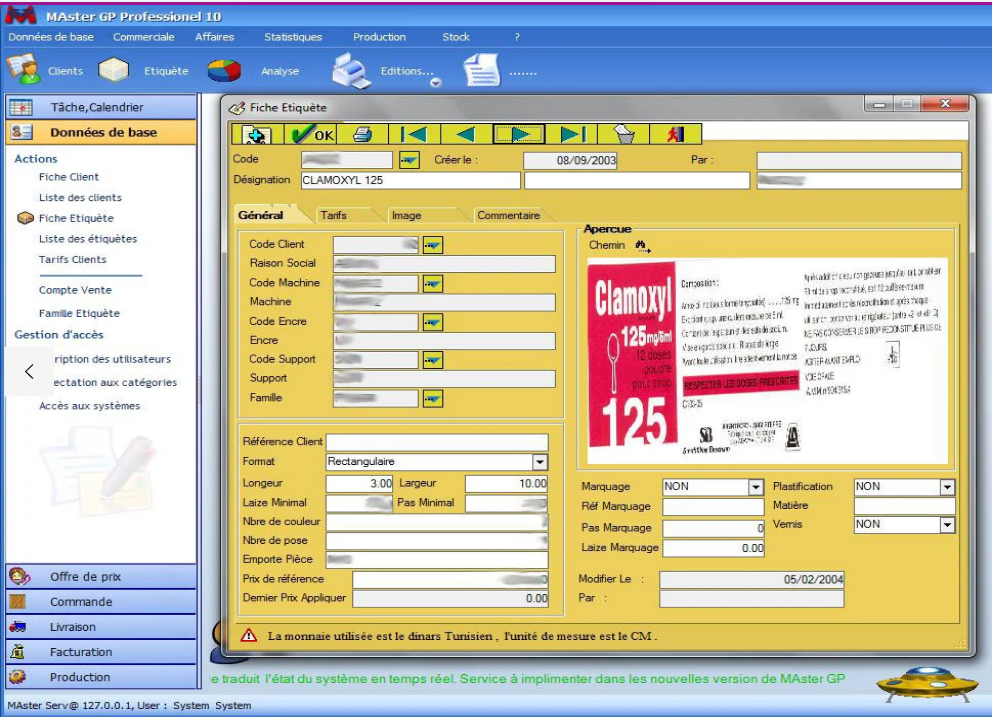Expand the Plastification dropdown
The height and width of the screenshot is (717, 992).
947,487
